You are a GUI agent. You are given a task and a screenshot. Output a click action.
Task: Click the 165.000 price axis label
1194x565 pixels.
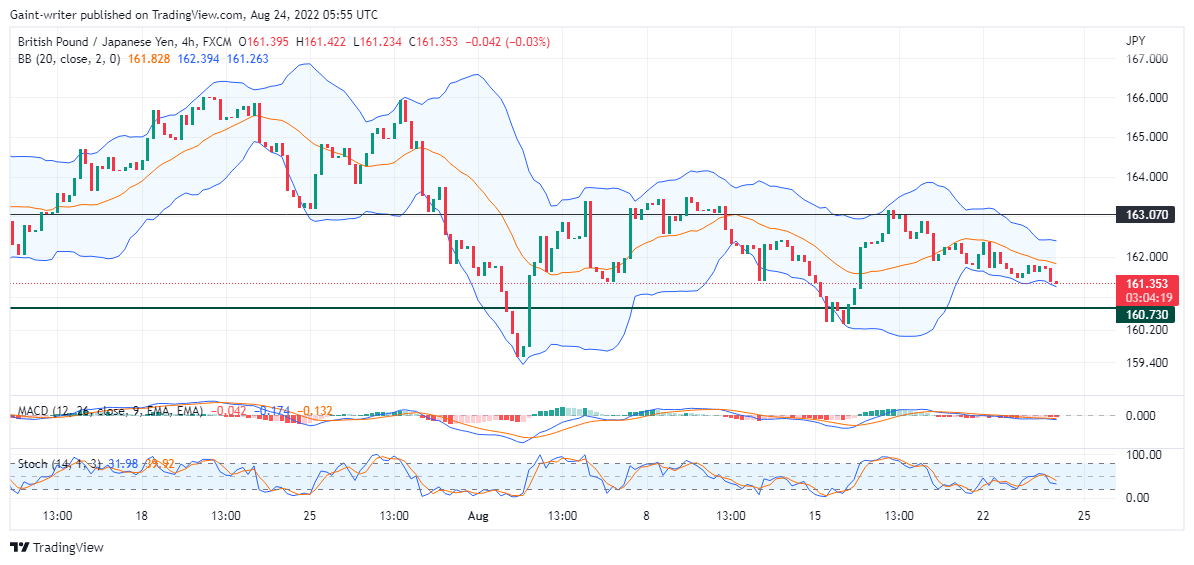1147,138
